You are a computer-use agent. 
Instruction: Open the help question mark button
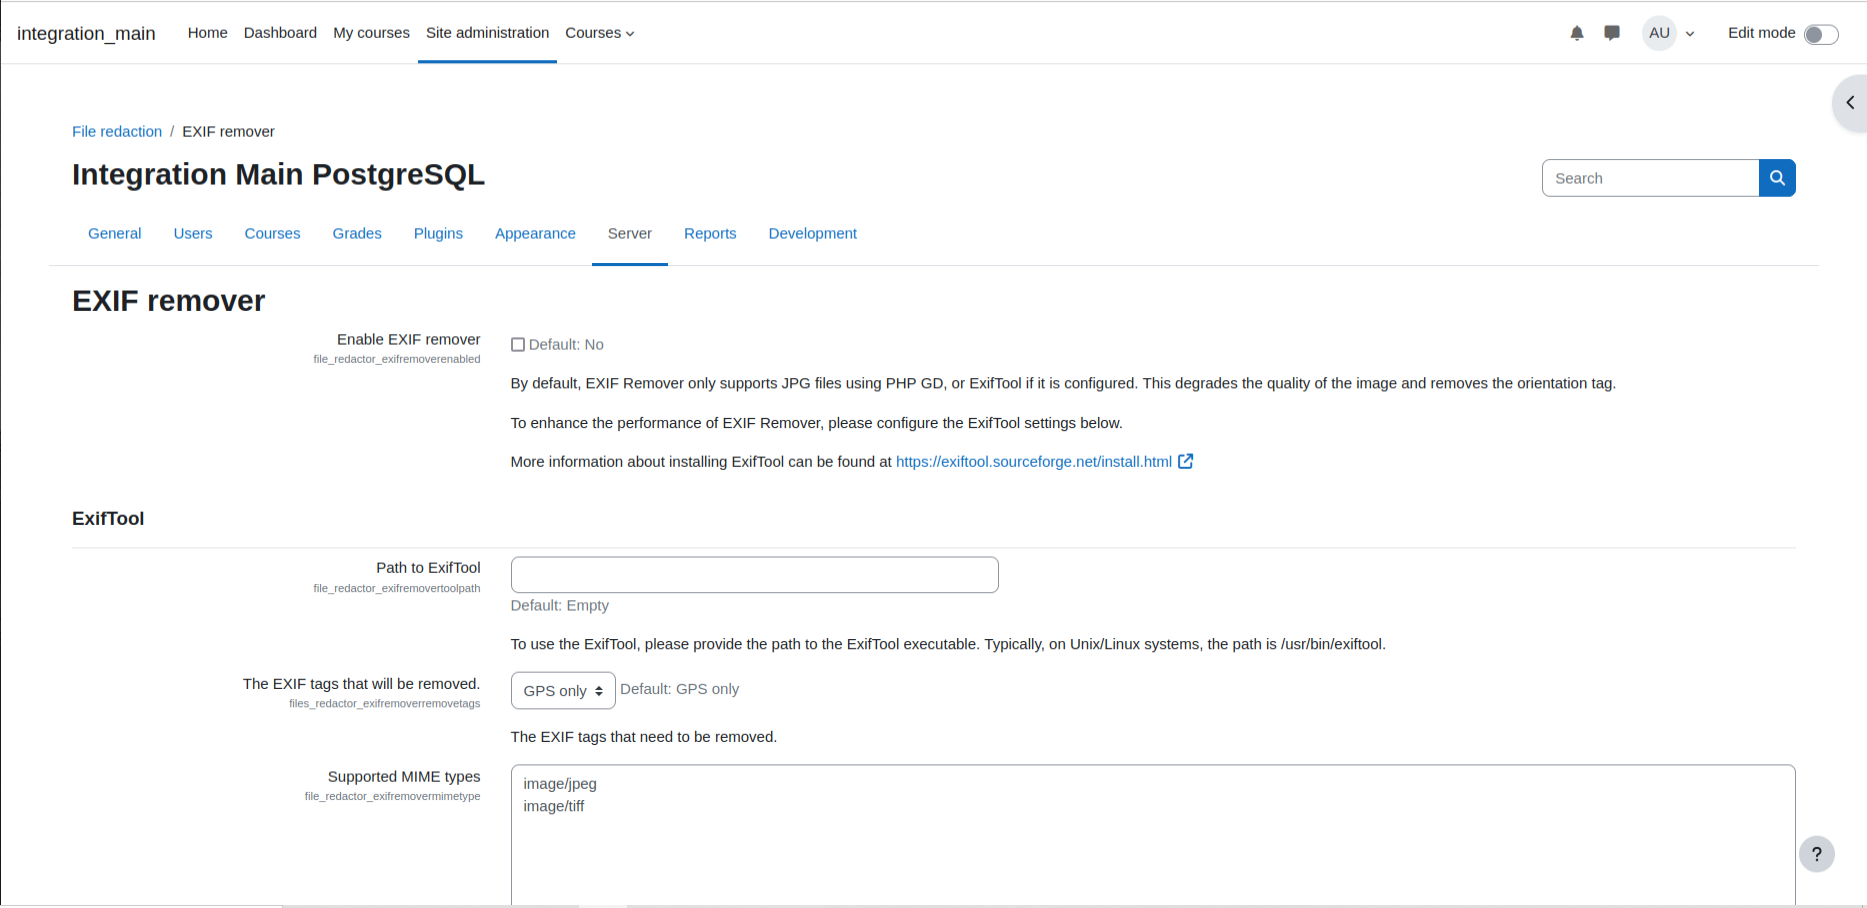(1817, 854)
